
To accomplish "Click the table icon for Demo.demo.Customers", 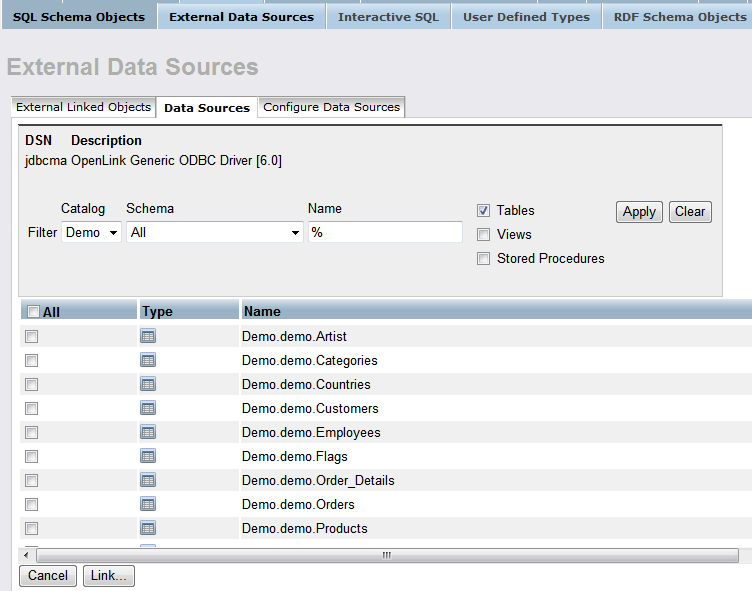I will pos(148,408).
